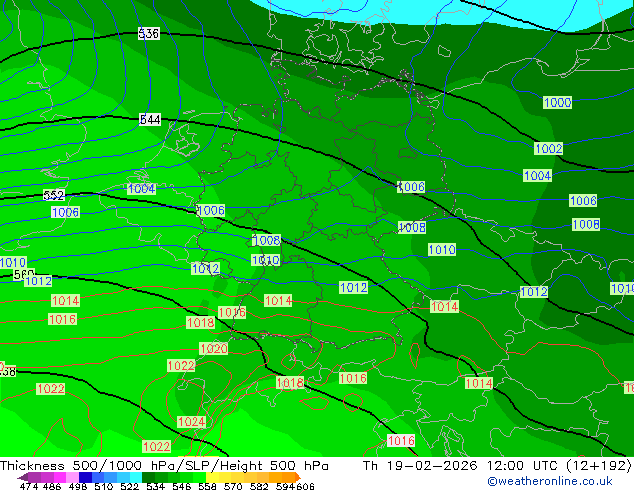Viewport: 634px width, 490px height.
Task: Pick the light pink legend swatch
Action: (72, 477)
